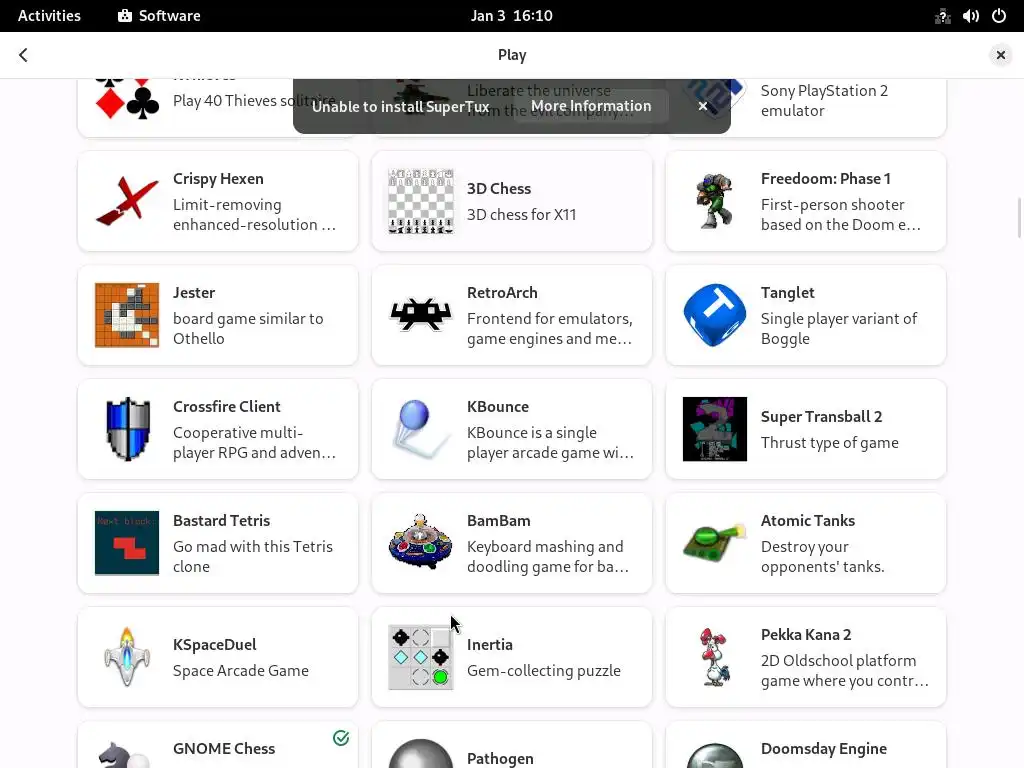1024x768 pixels.
Task: Open the Pekka Kana 2 rooster icon
Action: tap(714, 657)
